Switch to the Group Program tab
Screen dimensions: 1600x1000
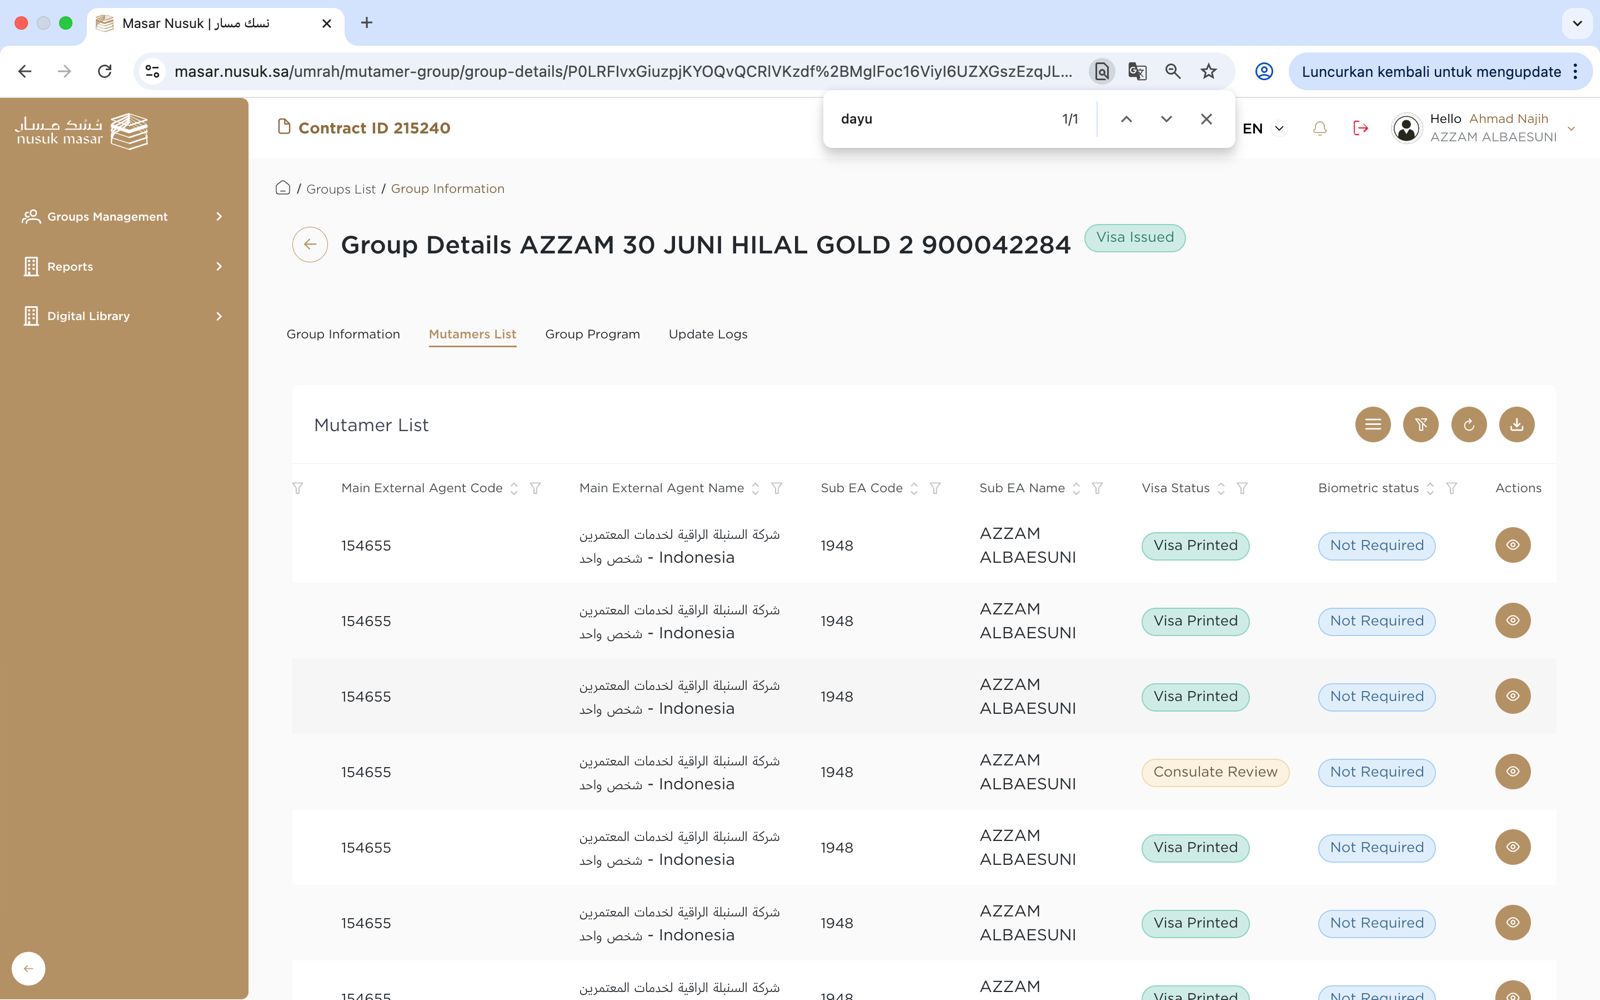coord(592,334)
